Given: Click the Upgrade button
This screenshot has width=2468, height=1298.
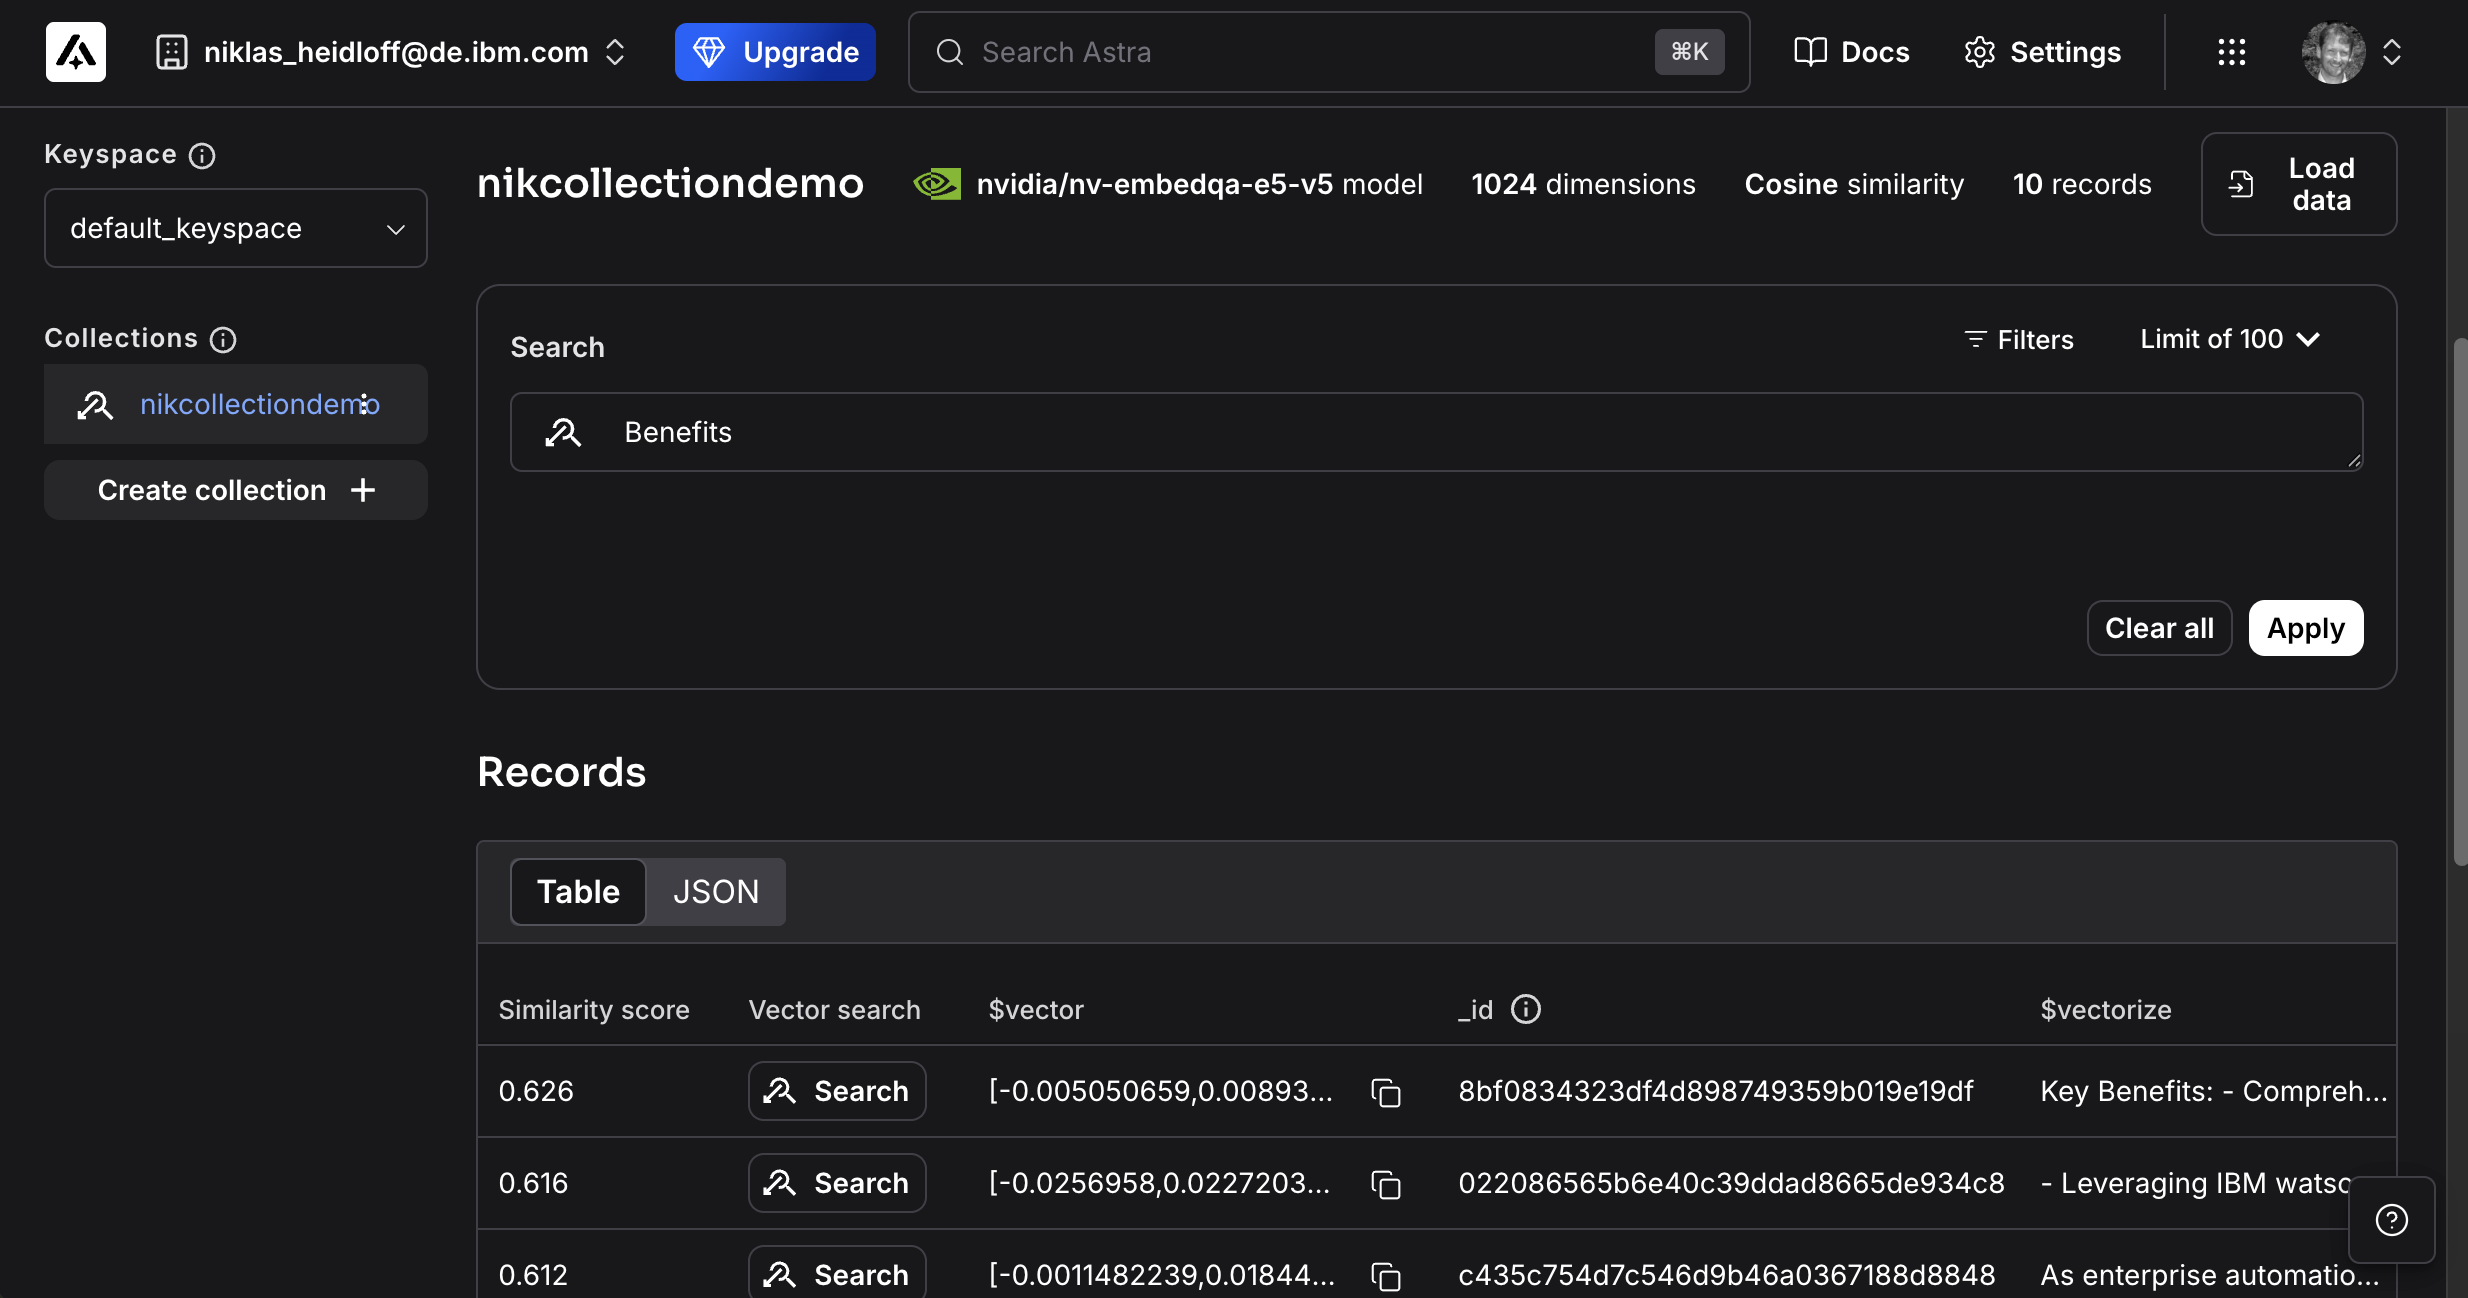Looking at the screenshot, I should 775,52.
